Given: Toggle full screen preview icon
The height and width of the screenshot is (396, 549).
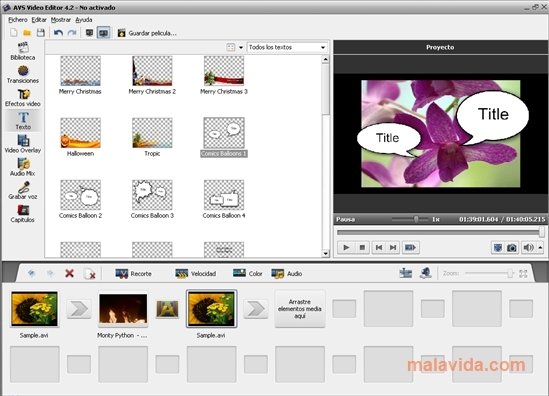Looking at the screenshot, I should [x=497, y=248].
